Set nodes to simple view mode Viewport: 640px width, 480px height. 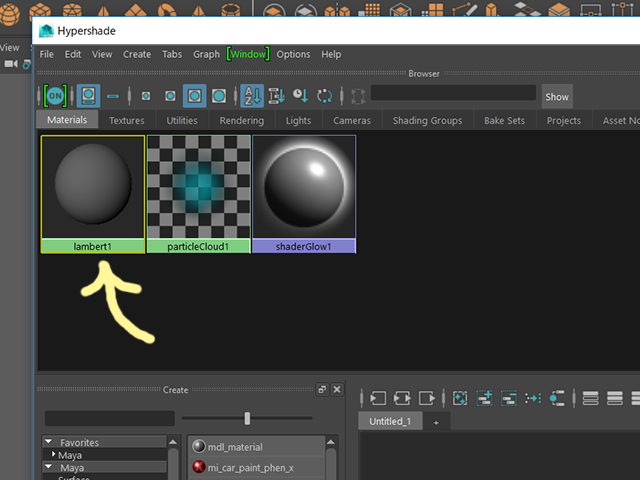pyautogui.click(x=590, y=398)
